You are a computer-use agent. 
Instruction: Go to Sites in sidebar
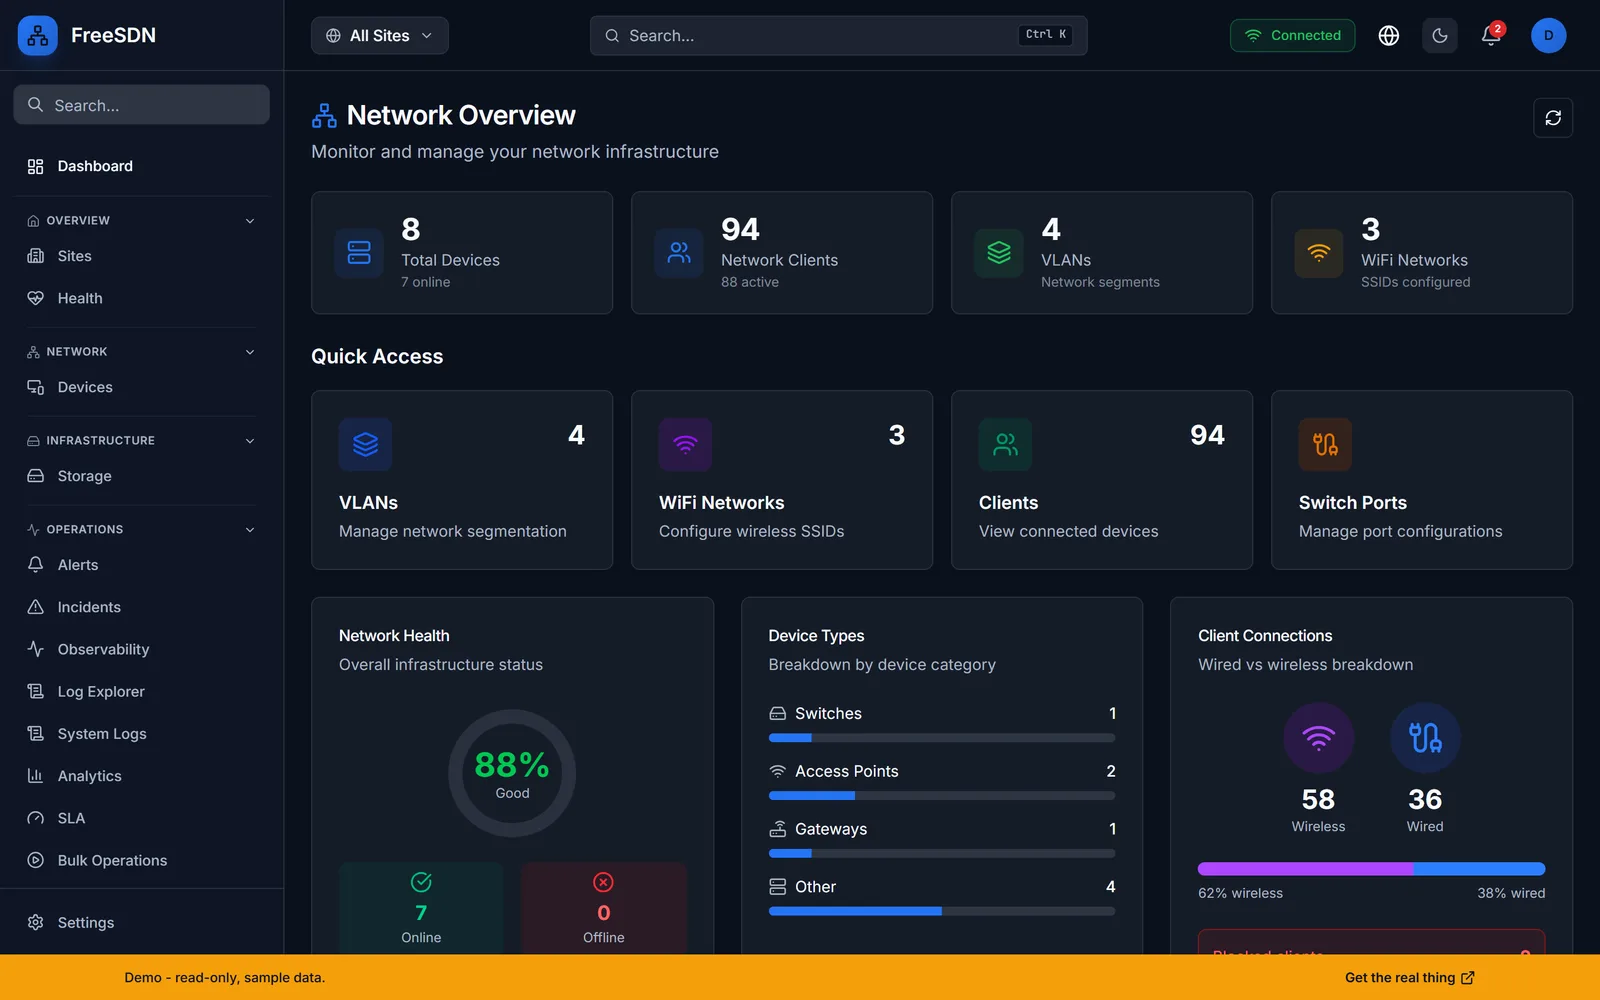tap(141, 256)
